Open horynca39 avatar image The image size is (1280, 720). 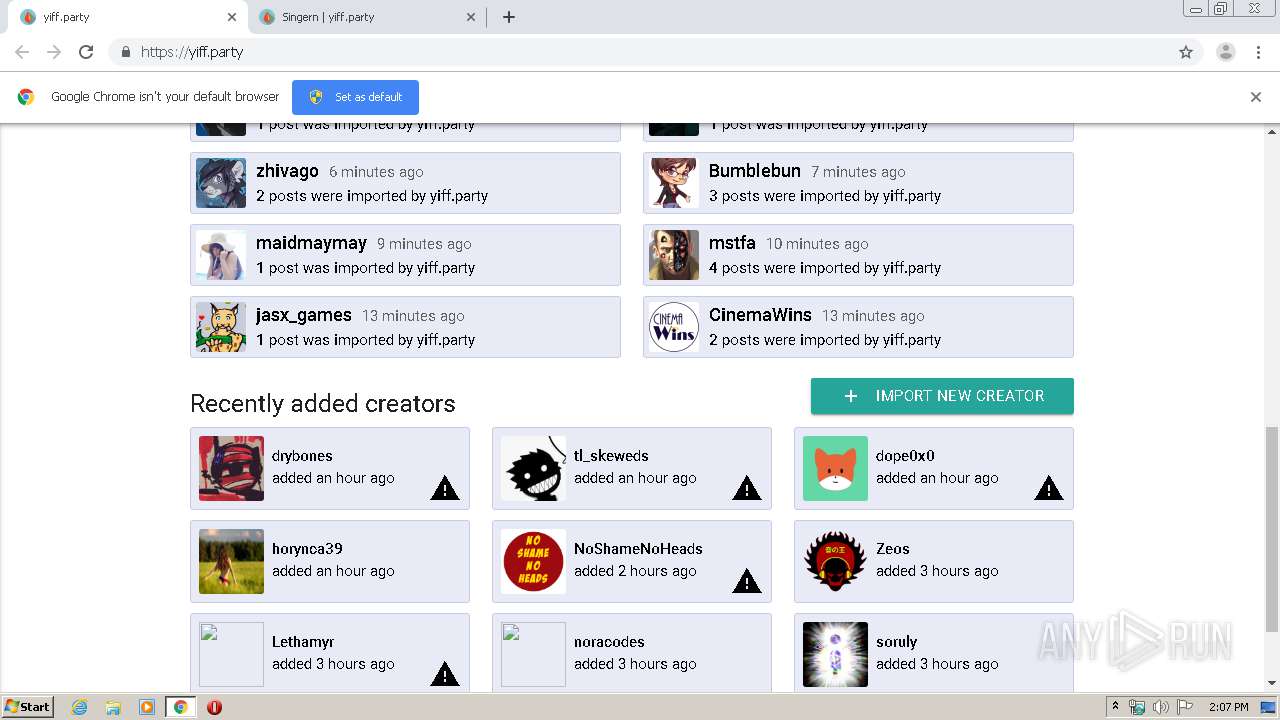(231, 561)
